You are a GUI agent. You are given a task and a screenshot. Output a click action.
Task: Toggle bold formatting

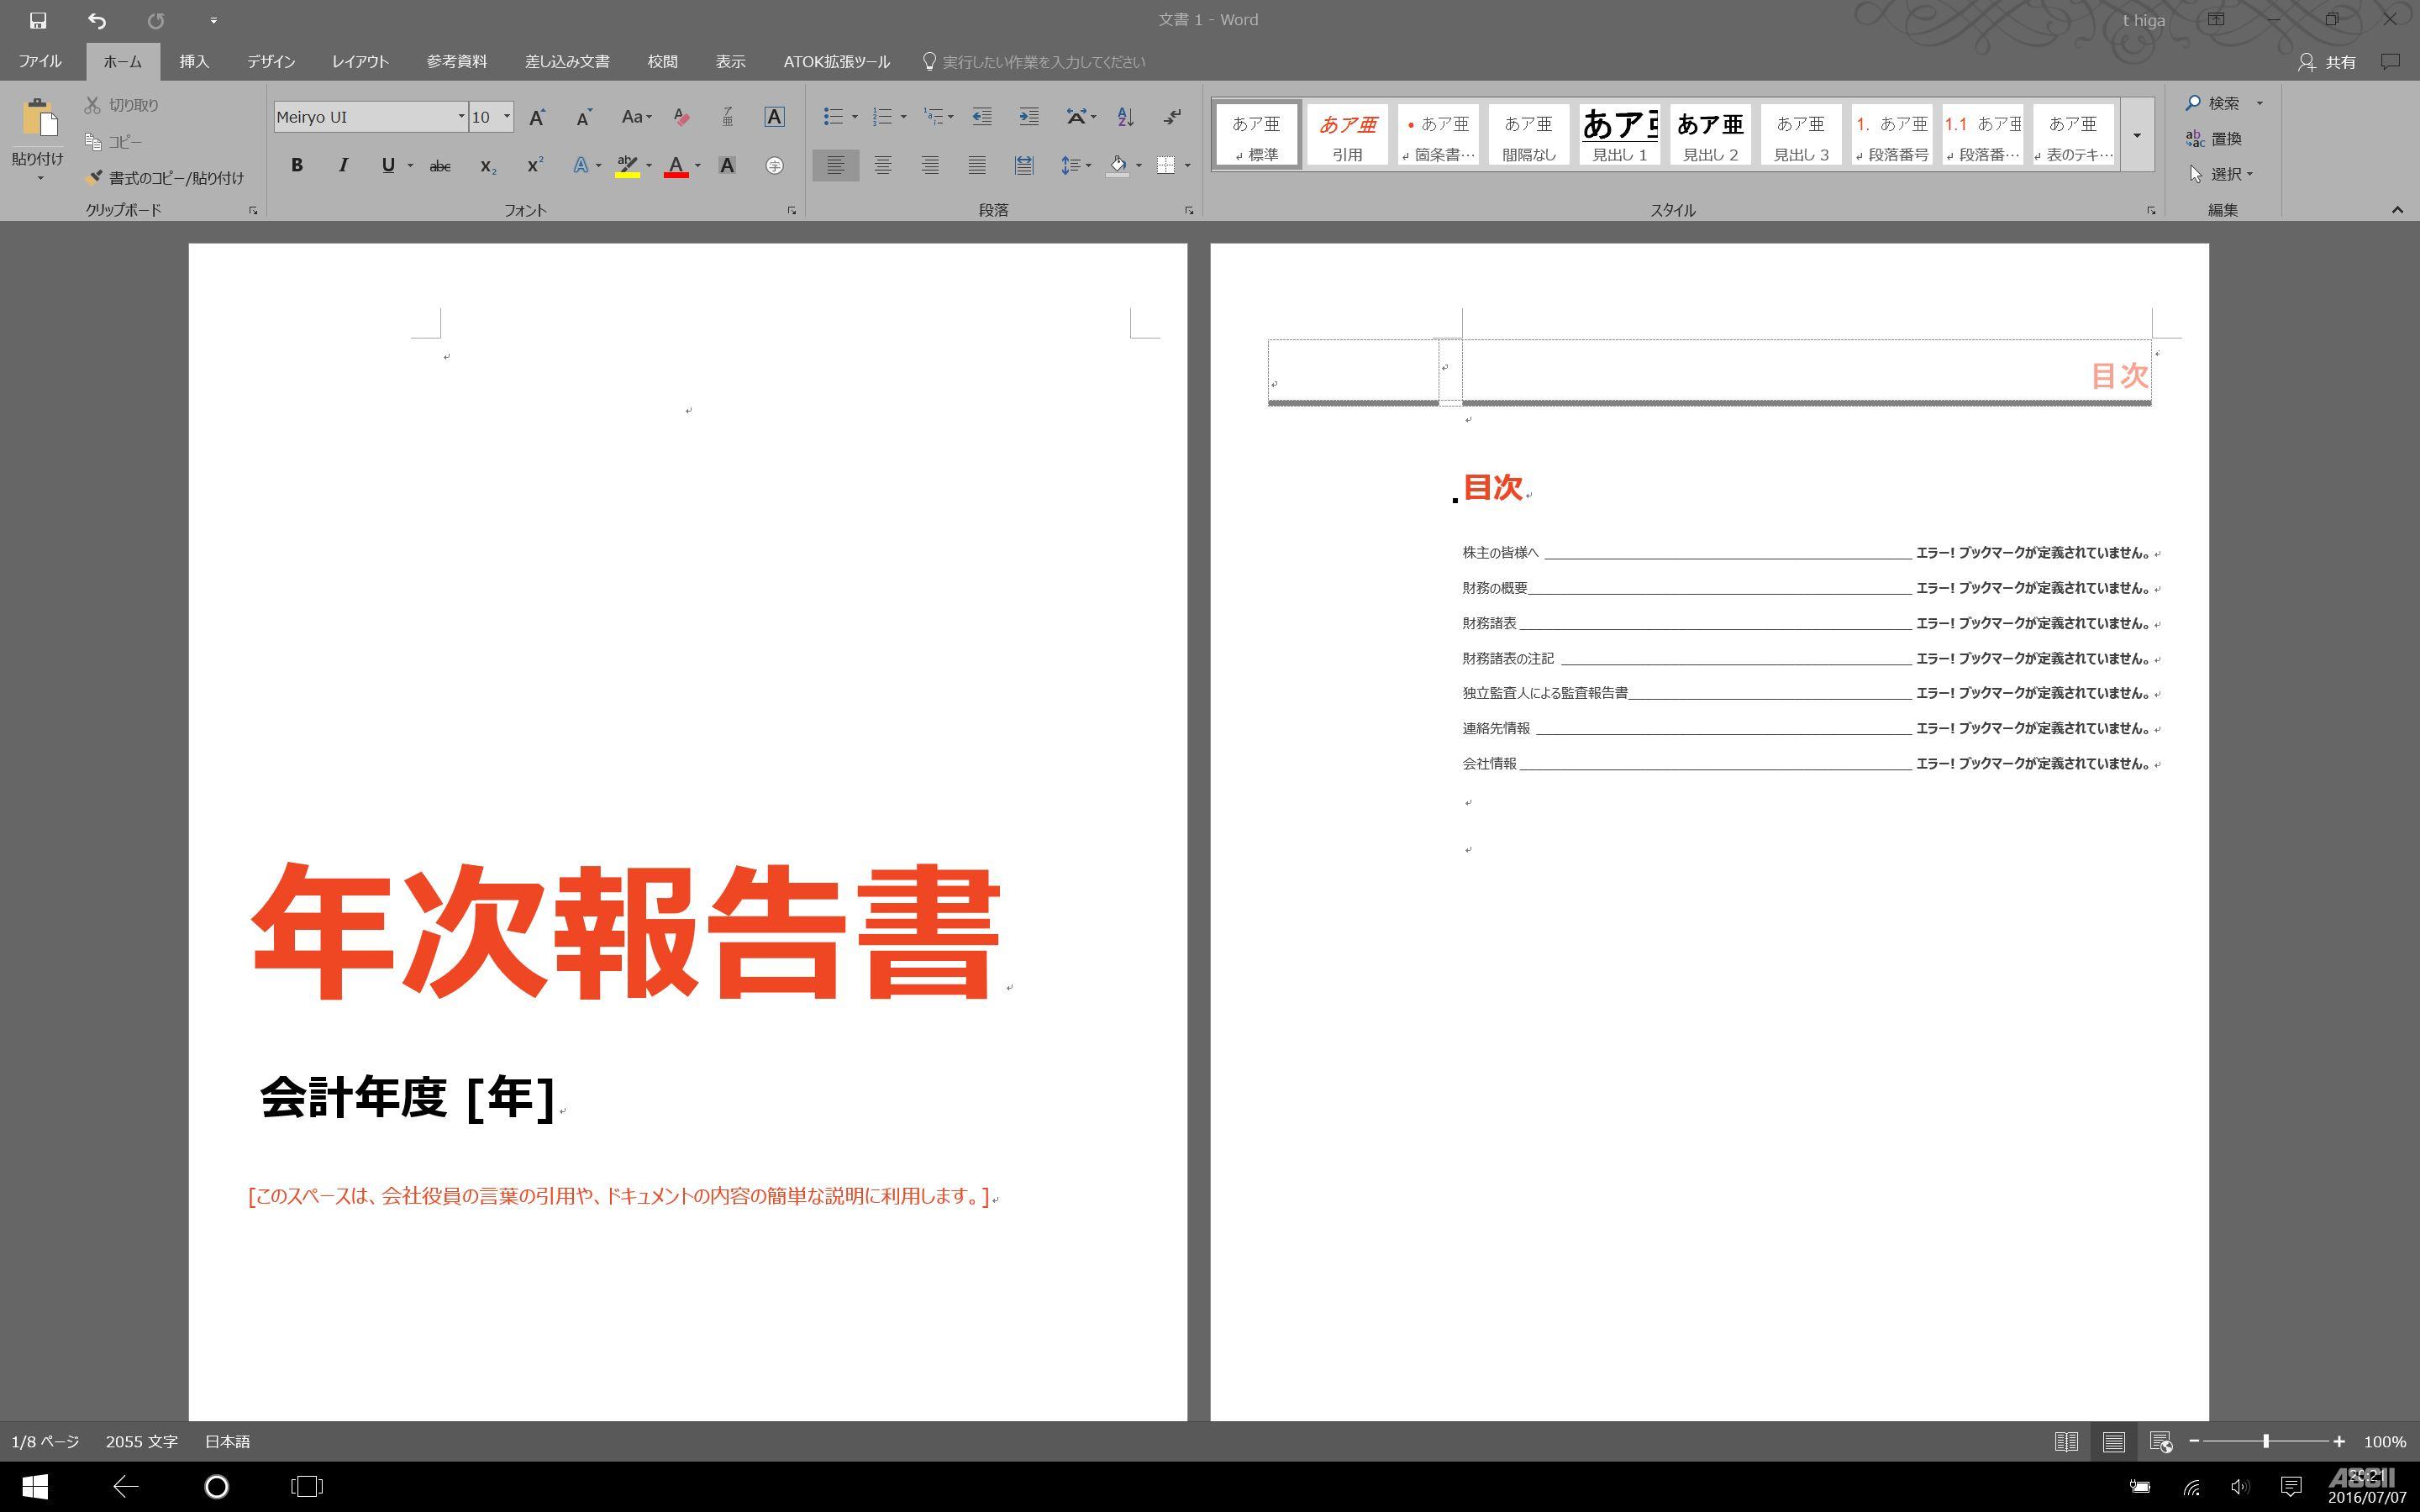coord(296,166)
